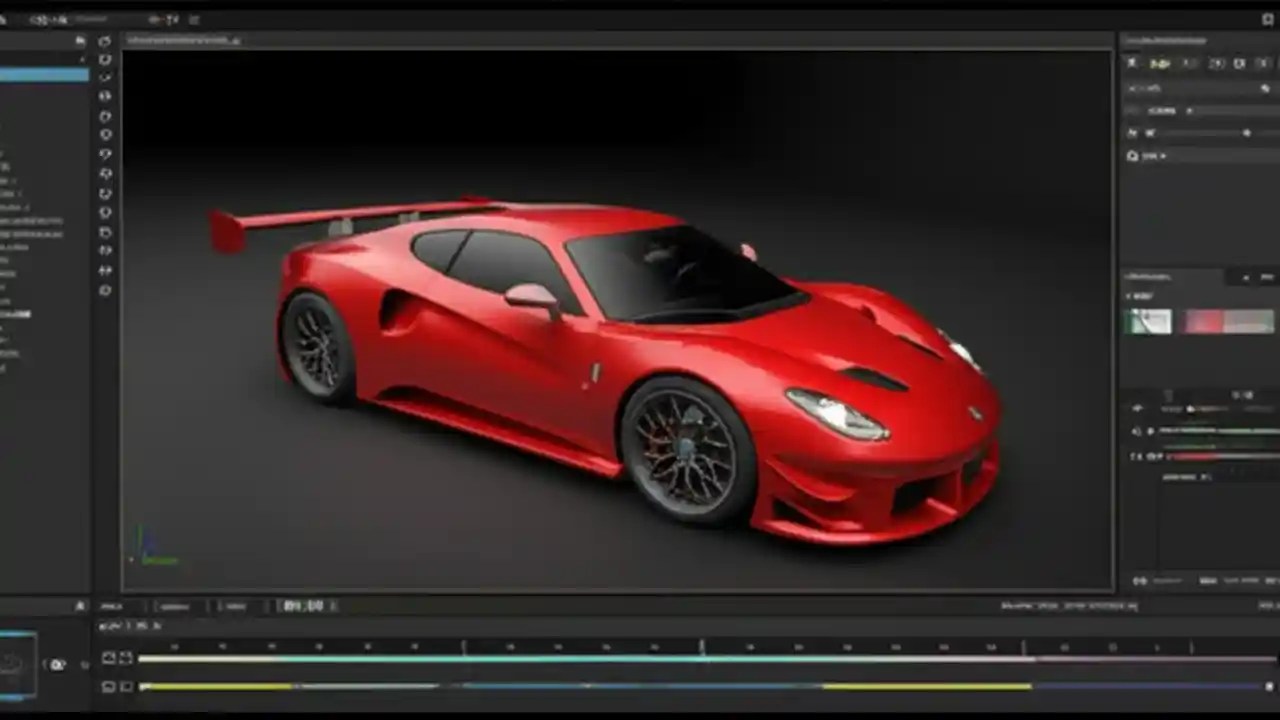Click the pin icon atop the right properties panel
1280x720 pixels.
point(1132,63)
